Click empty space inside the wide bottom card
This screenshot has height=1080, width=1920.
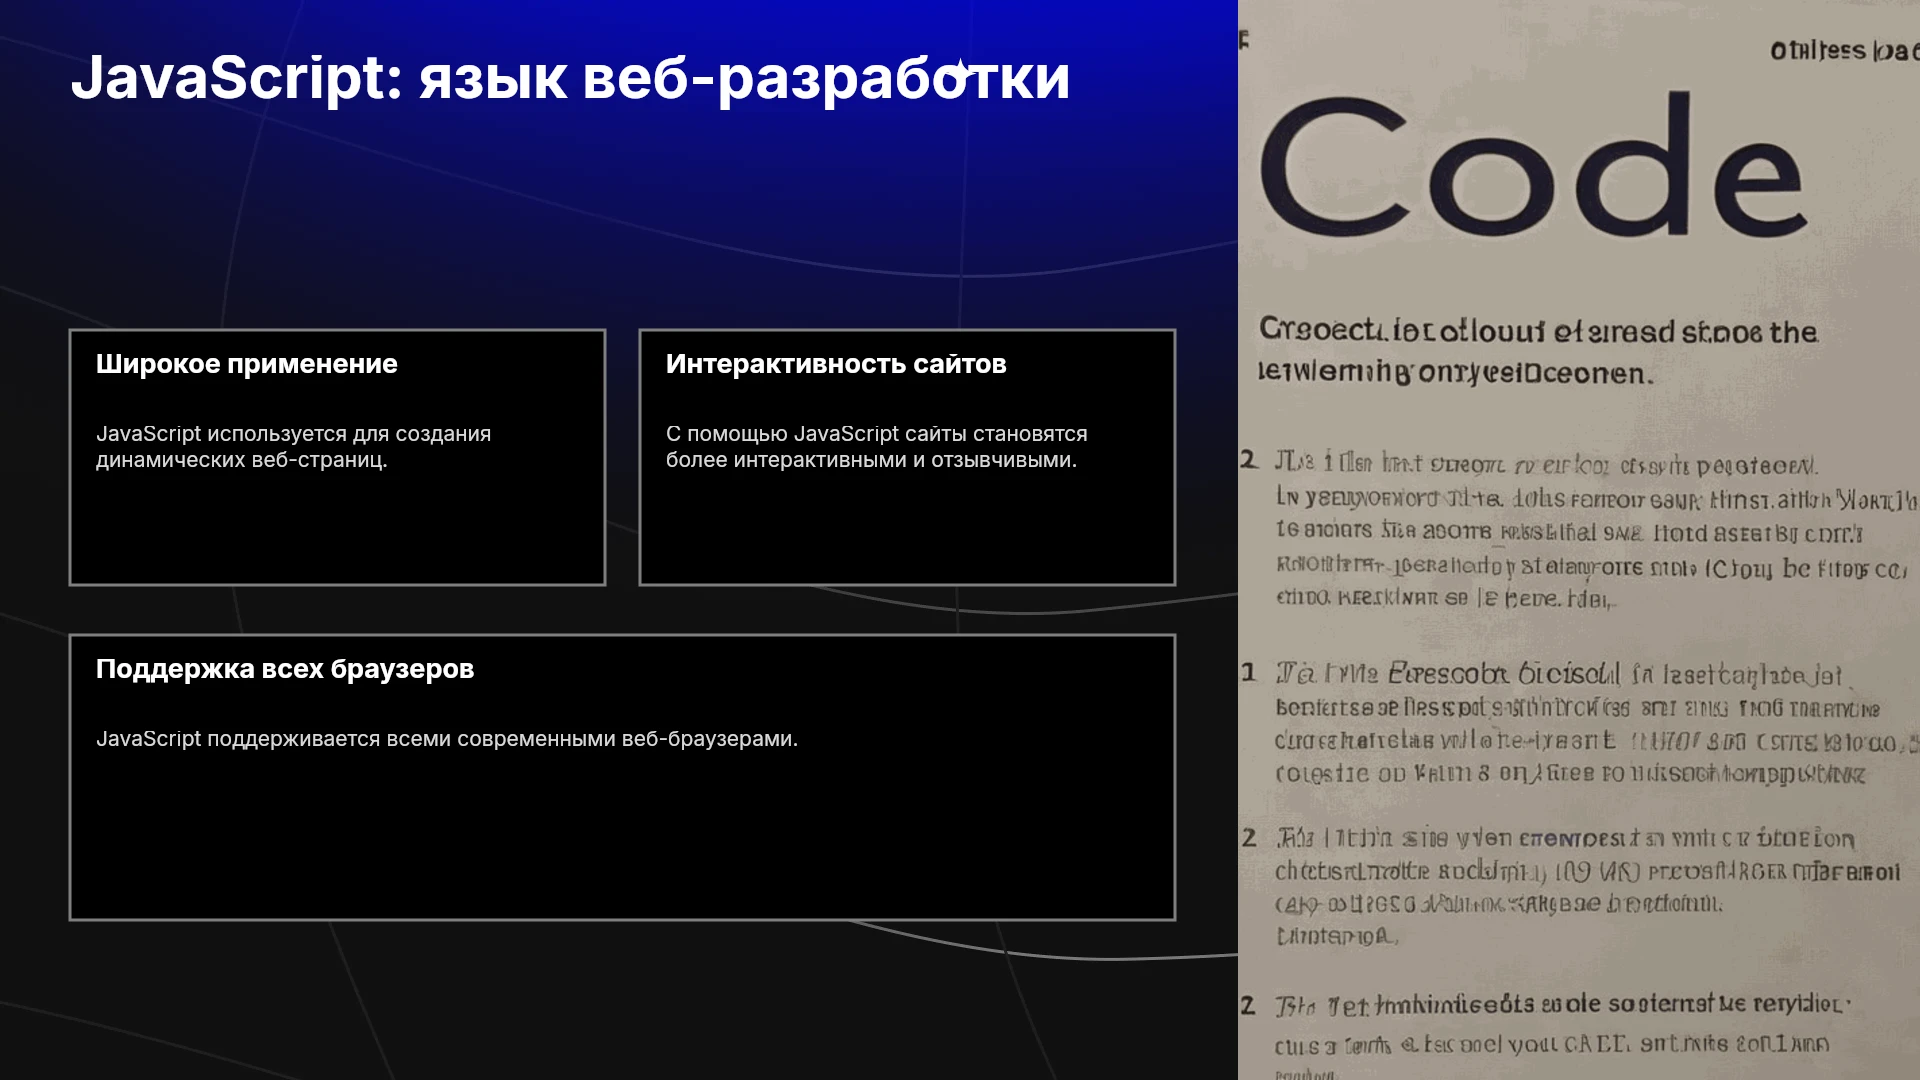point(622,840)
